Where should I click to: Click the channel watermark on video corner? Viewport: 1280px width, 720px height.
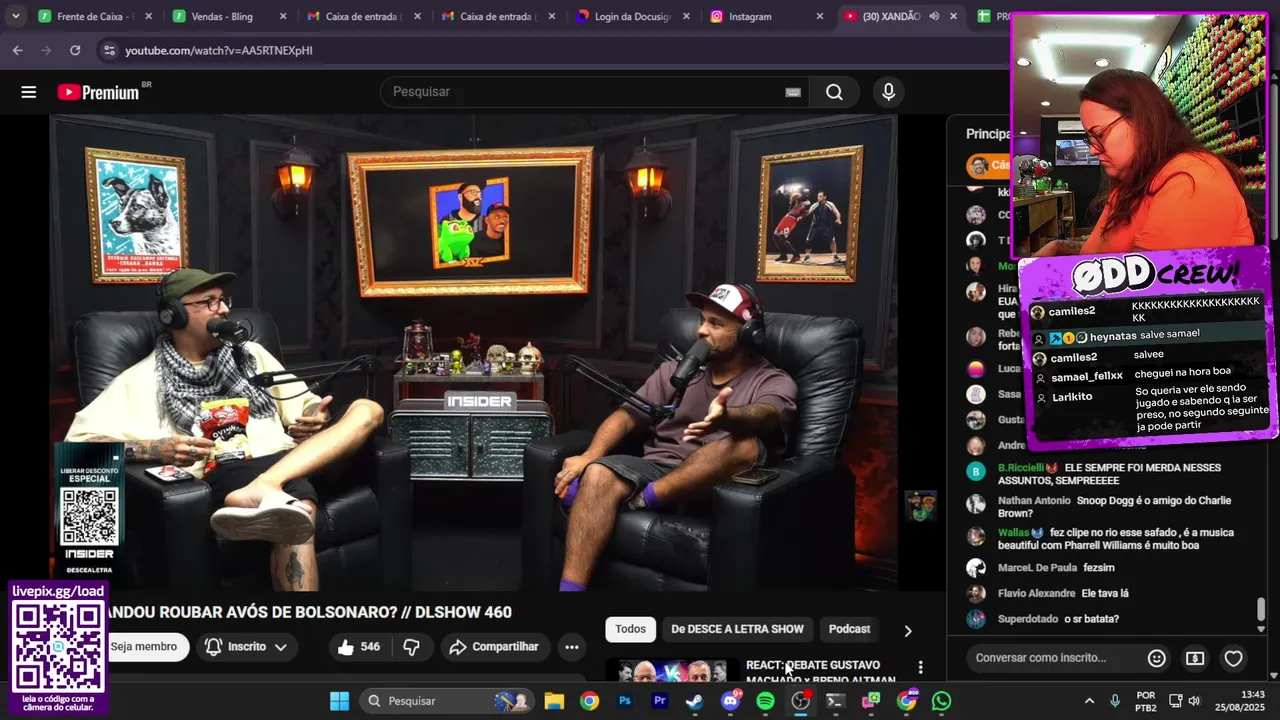pyautogui.click(x=921, y=506)
